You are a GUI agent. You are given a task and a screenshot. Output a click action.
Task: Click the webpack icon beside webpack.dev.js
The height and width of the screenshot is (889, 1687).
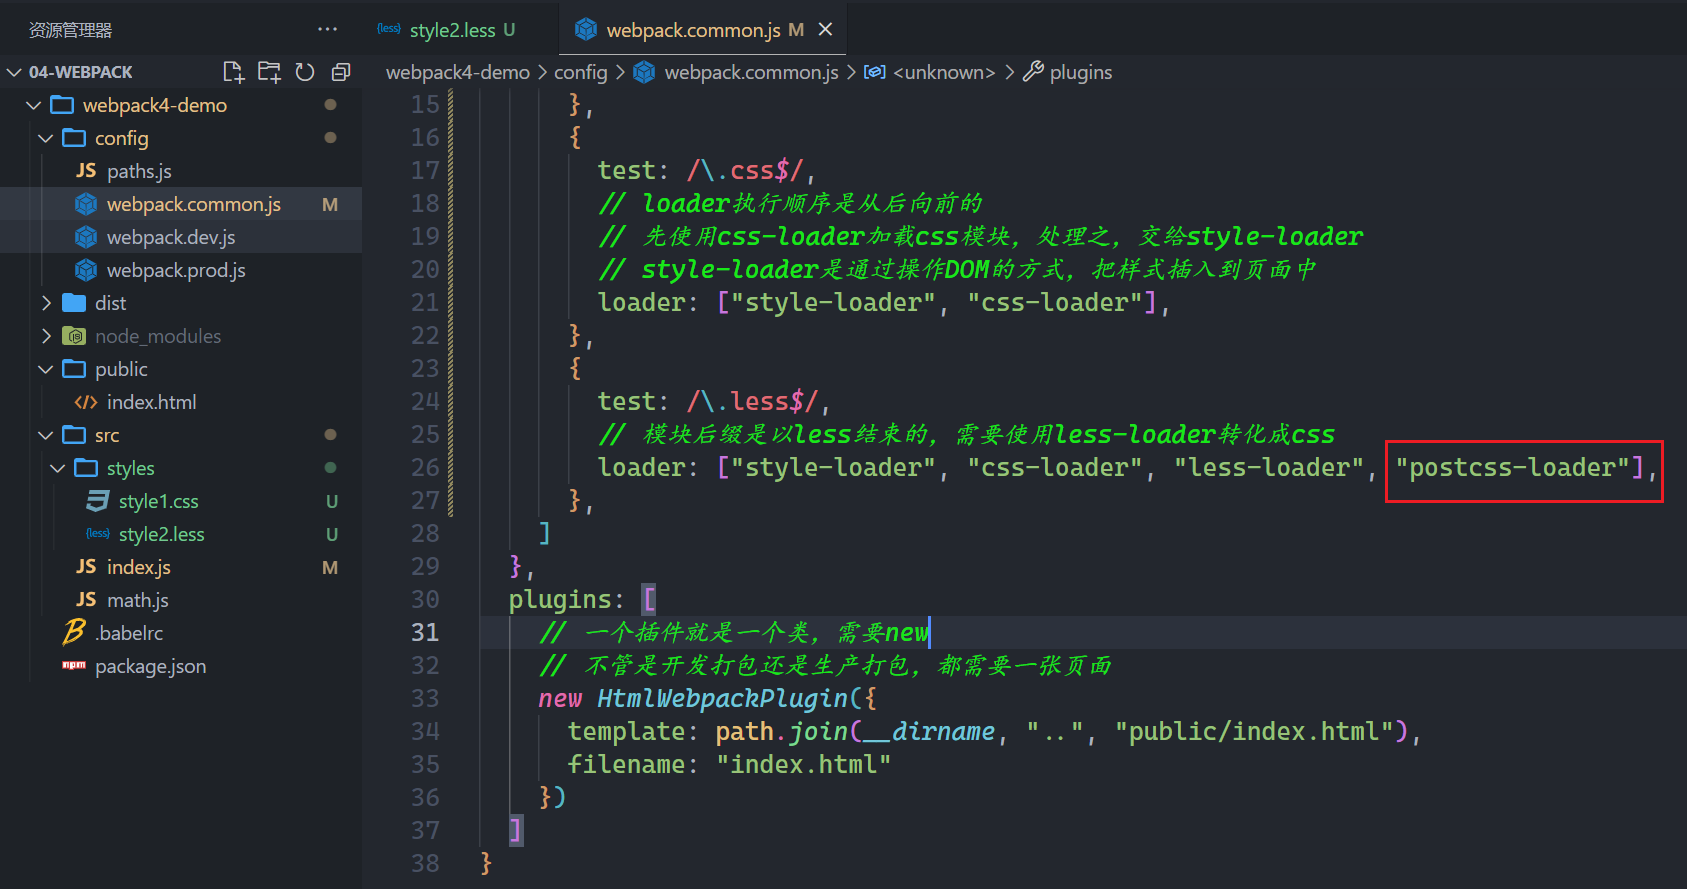click(86, 237)
